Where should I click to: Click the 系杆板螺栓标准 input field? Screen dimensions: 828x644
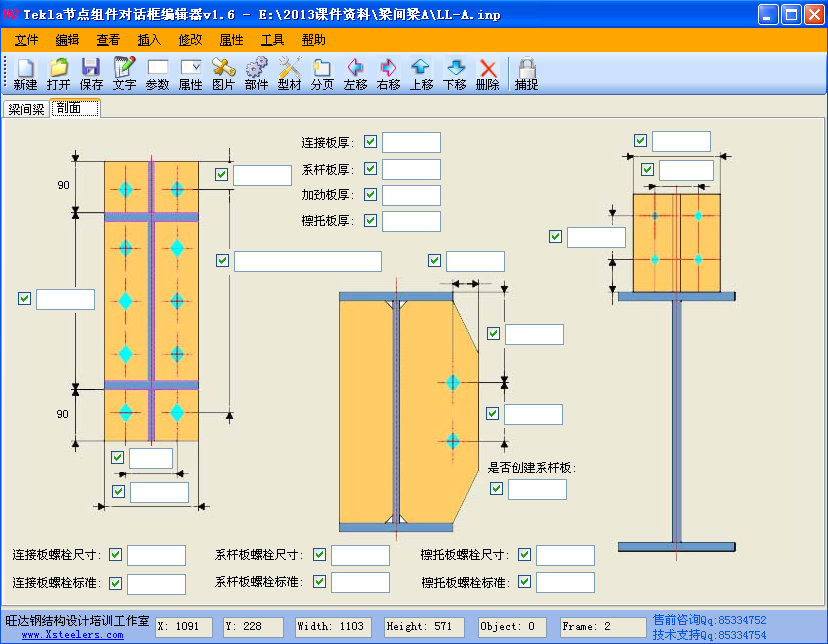(361, 582)
